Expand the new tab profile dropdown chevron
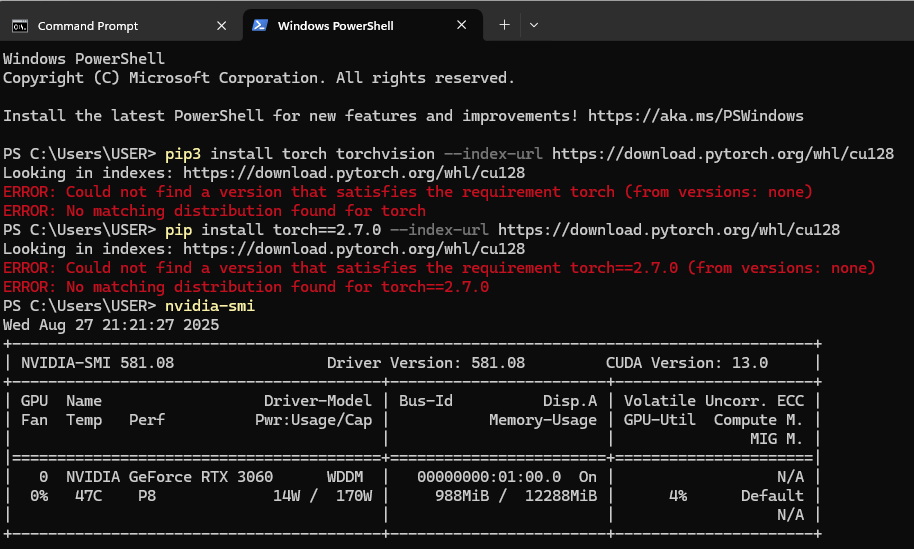The height and width of the screenshot is (549, 914). tap(534, 25)
